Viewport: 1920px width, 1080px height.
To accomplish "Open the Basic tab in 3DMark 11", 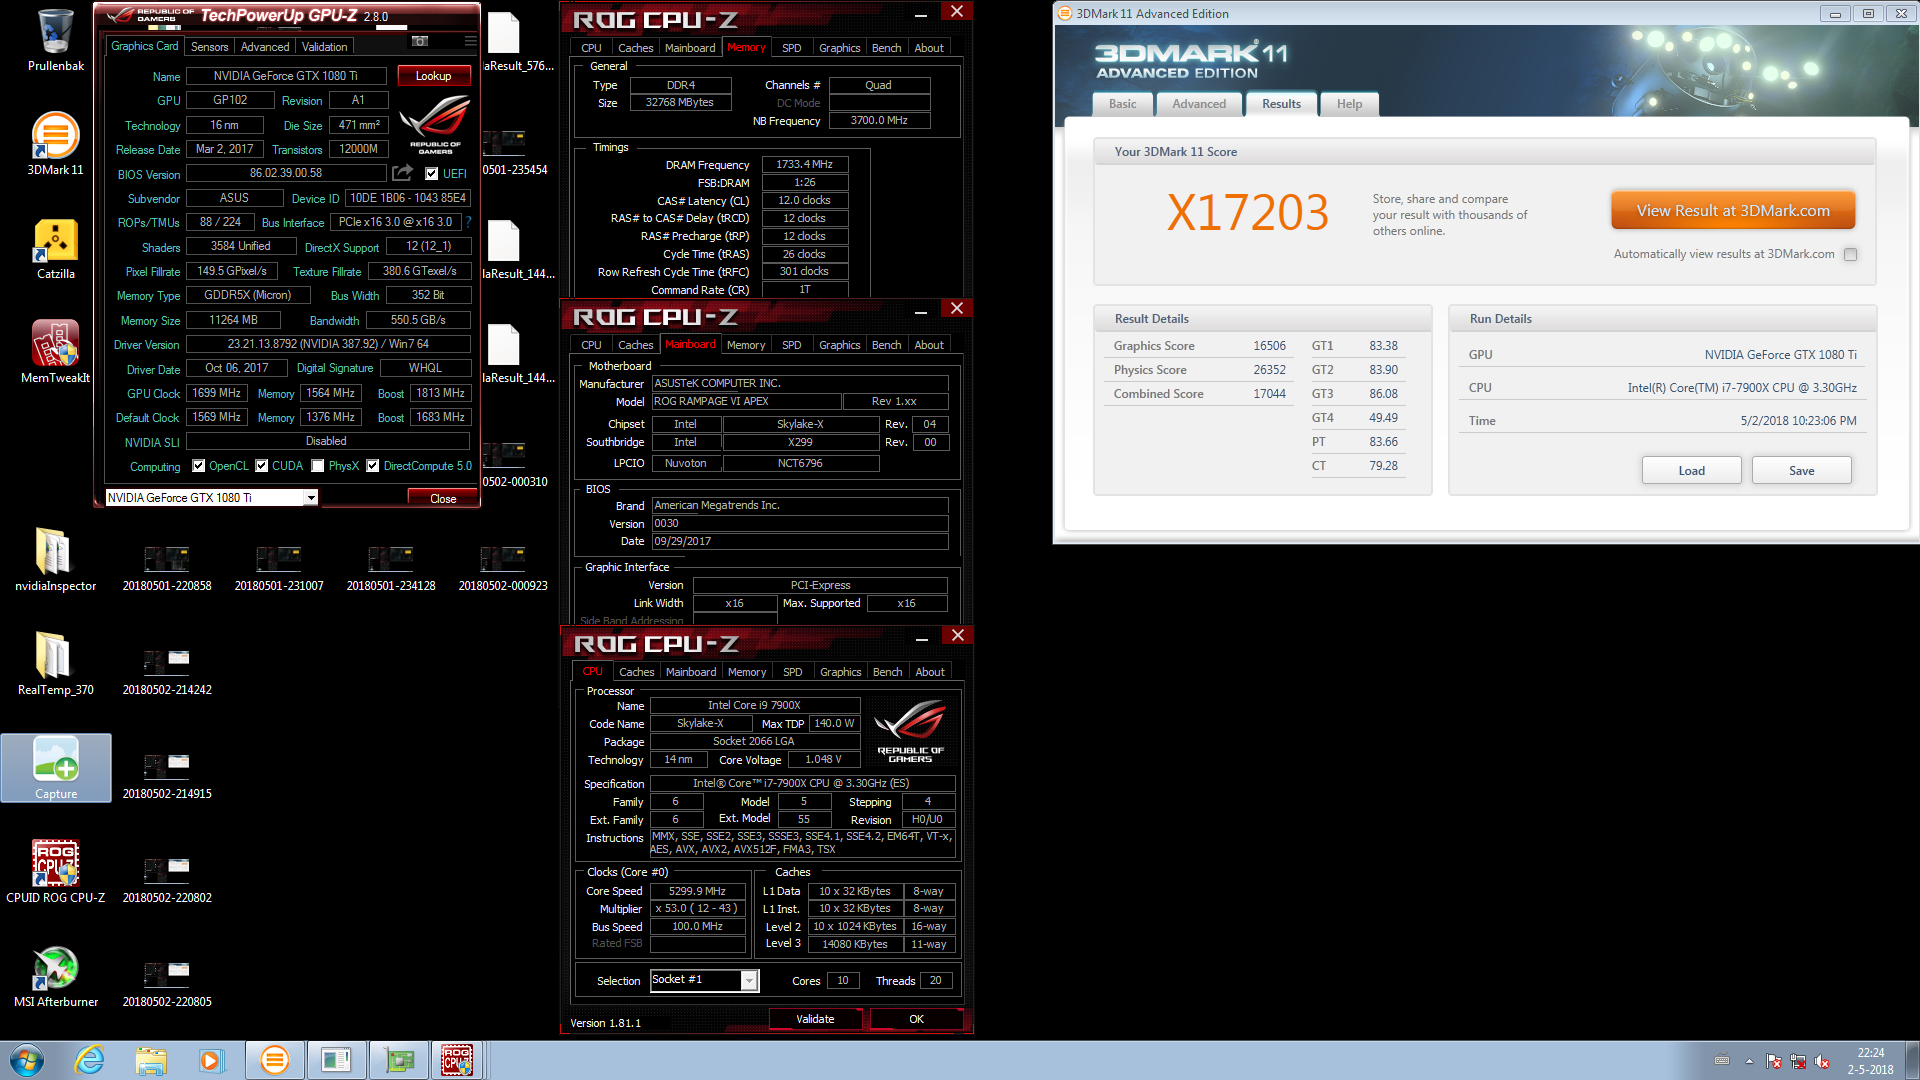I will (1122, 104).
